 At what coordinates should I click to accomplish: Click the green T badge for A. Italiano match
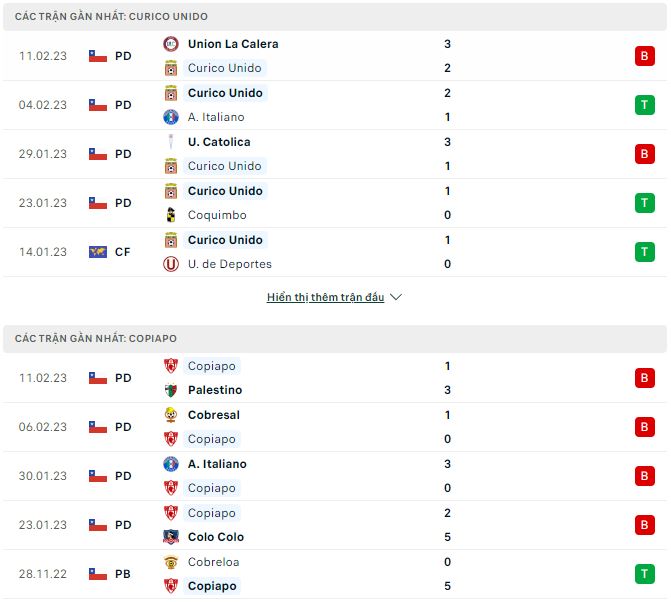point(645,105)
